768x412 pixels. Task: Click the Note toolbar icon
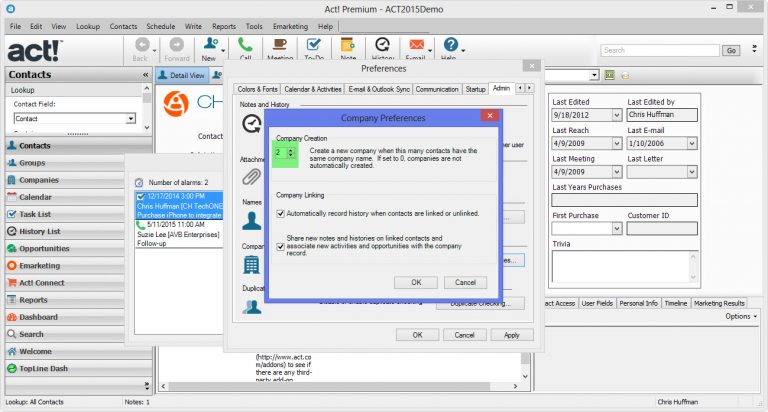(x=348, y=45)
